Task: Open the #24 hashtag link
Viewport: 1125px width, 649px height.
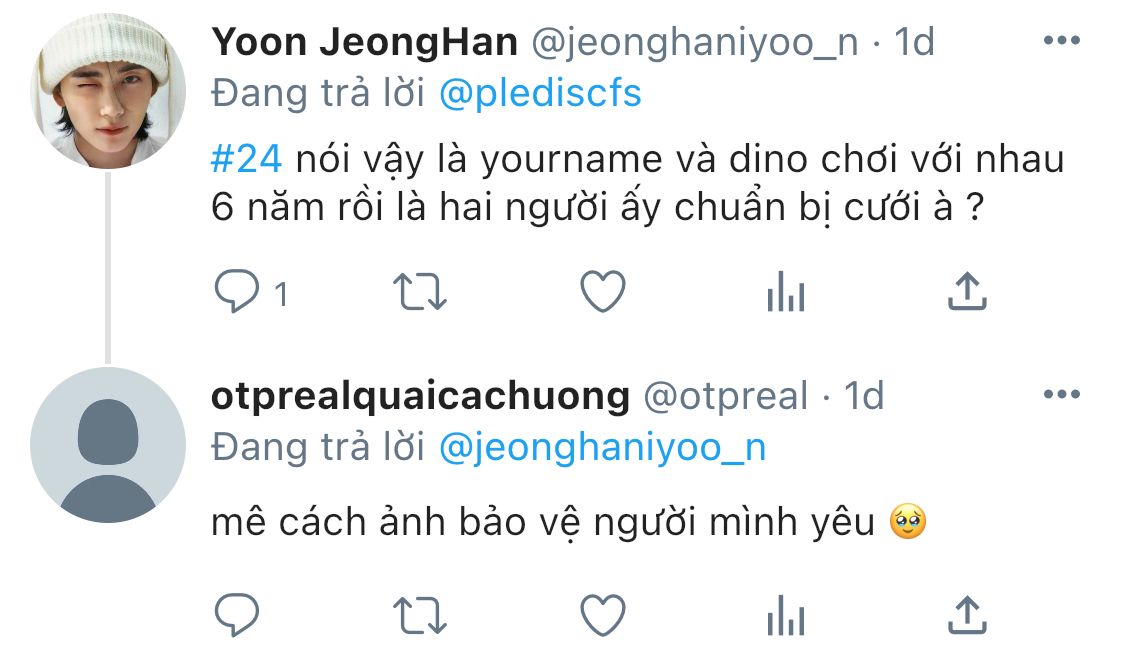Action: click(x=246, y=158)
